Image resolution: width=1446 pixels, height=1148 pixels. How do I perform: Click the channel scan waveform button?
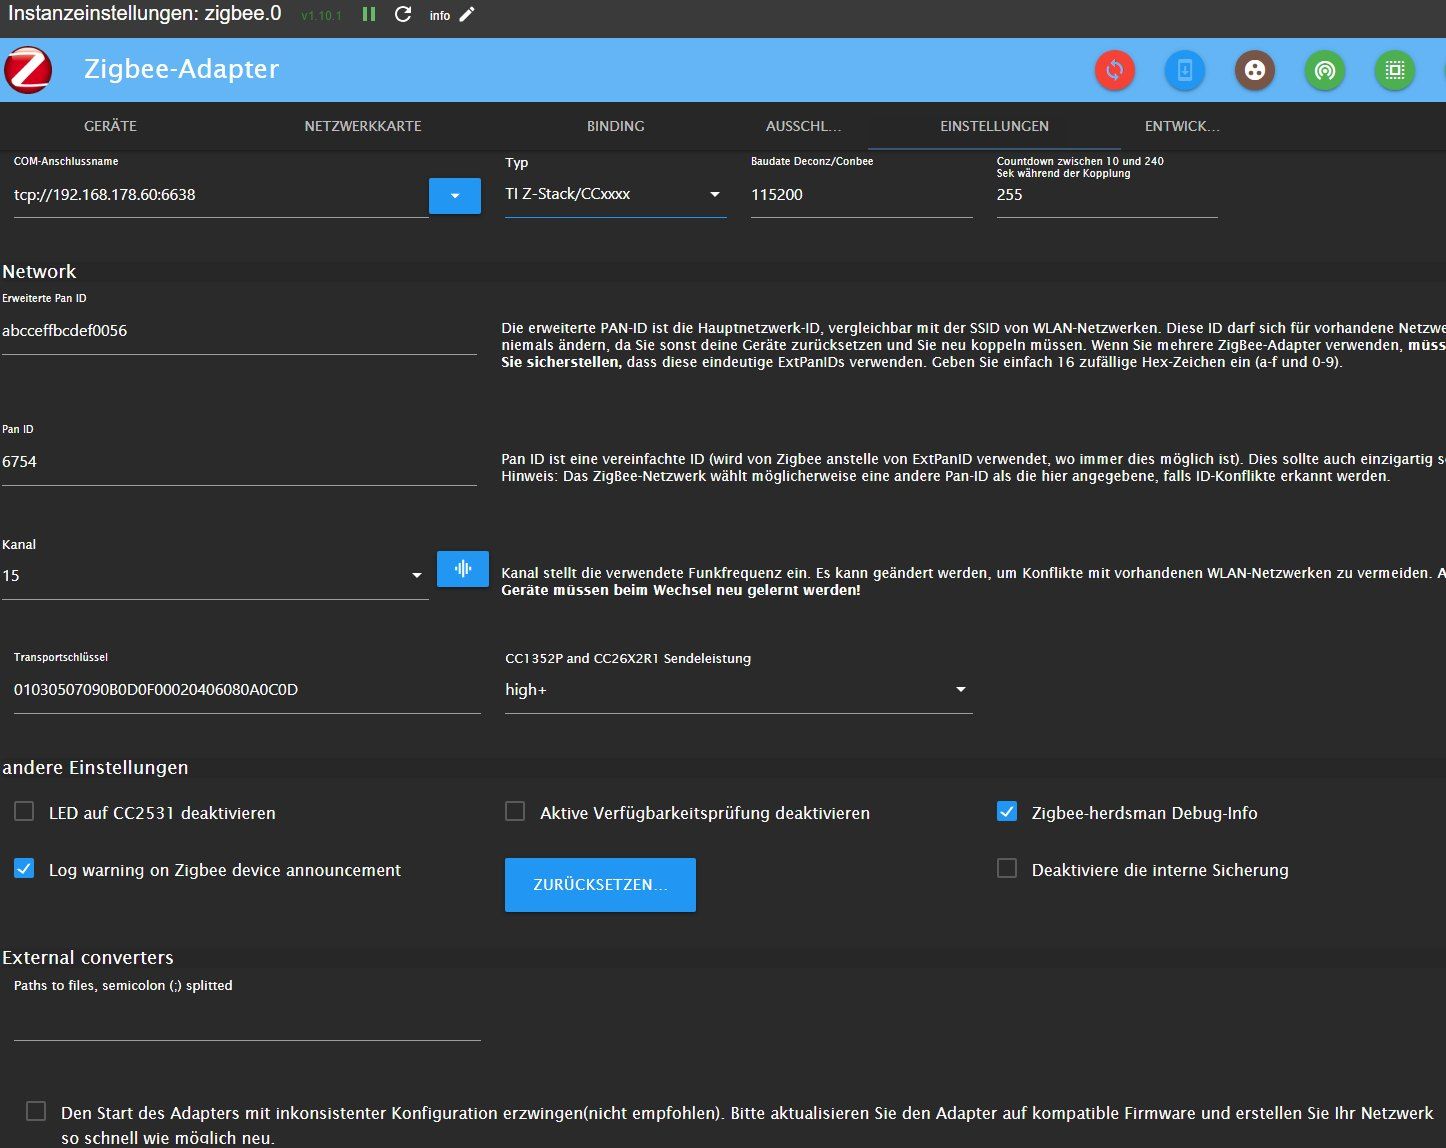coord(463,568)
